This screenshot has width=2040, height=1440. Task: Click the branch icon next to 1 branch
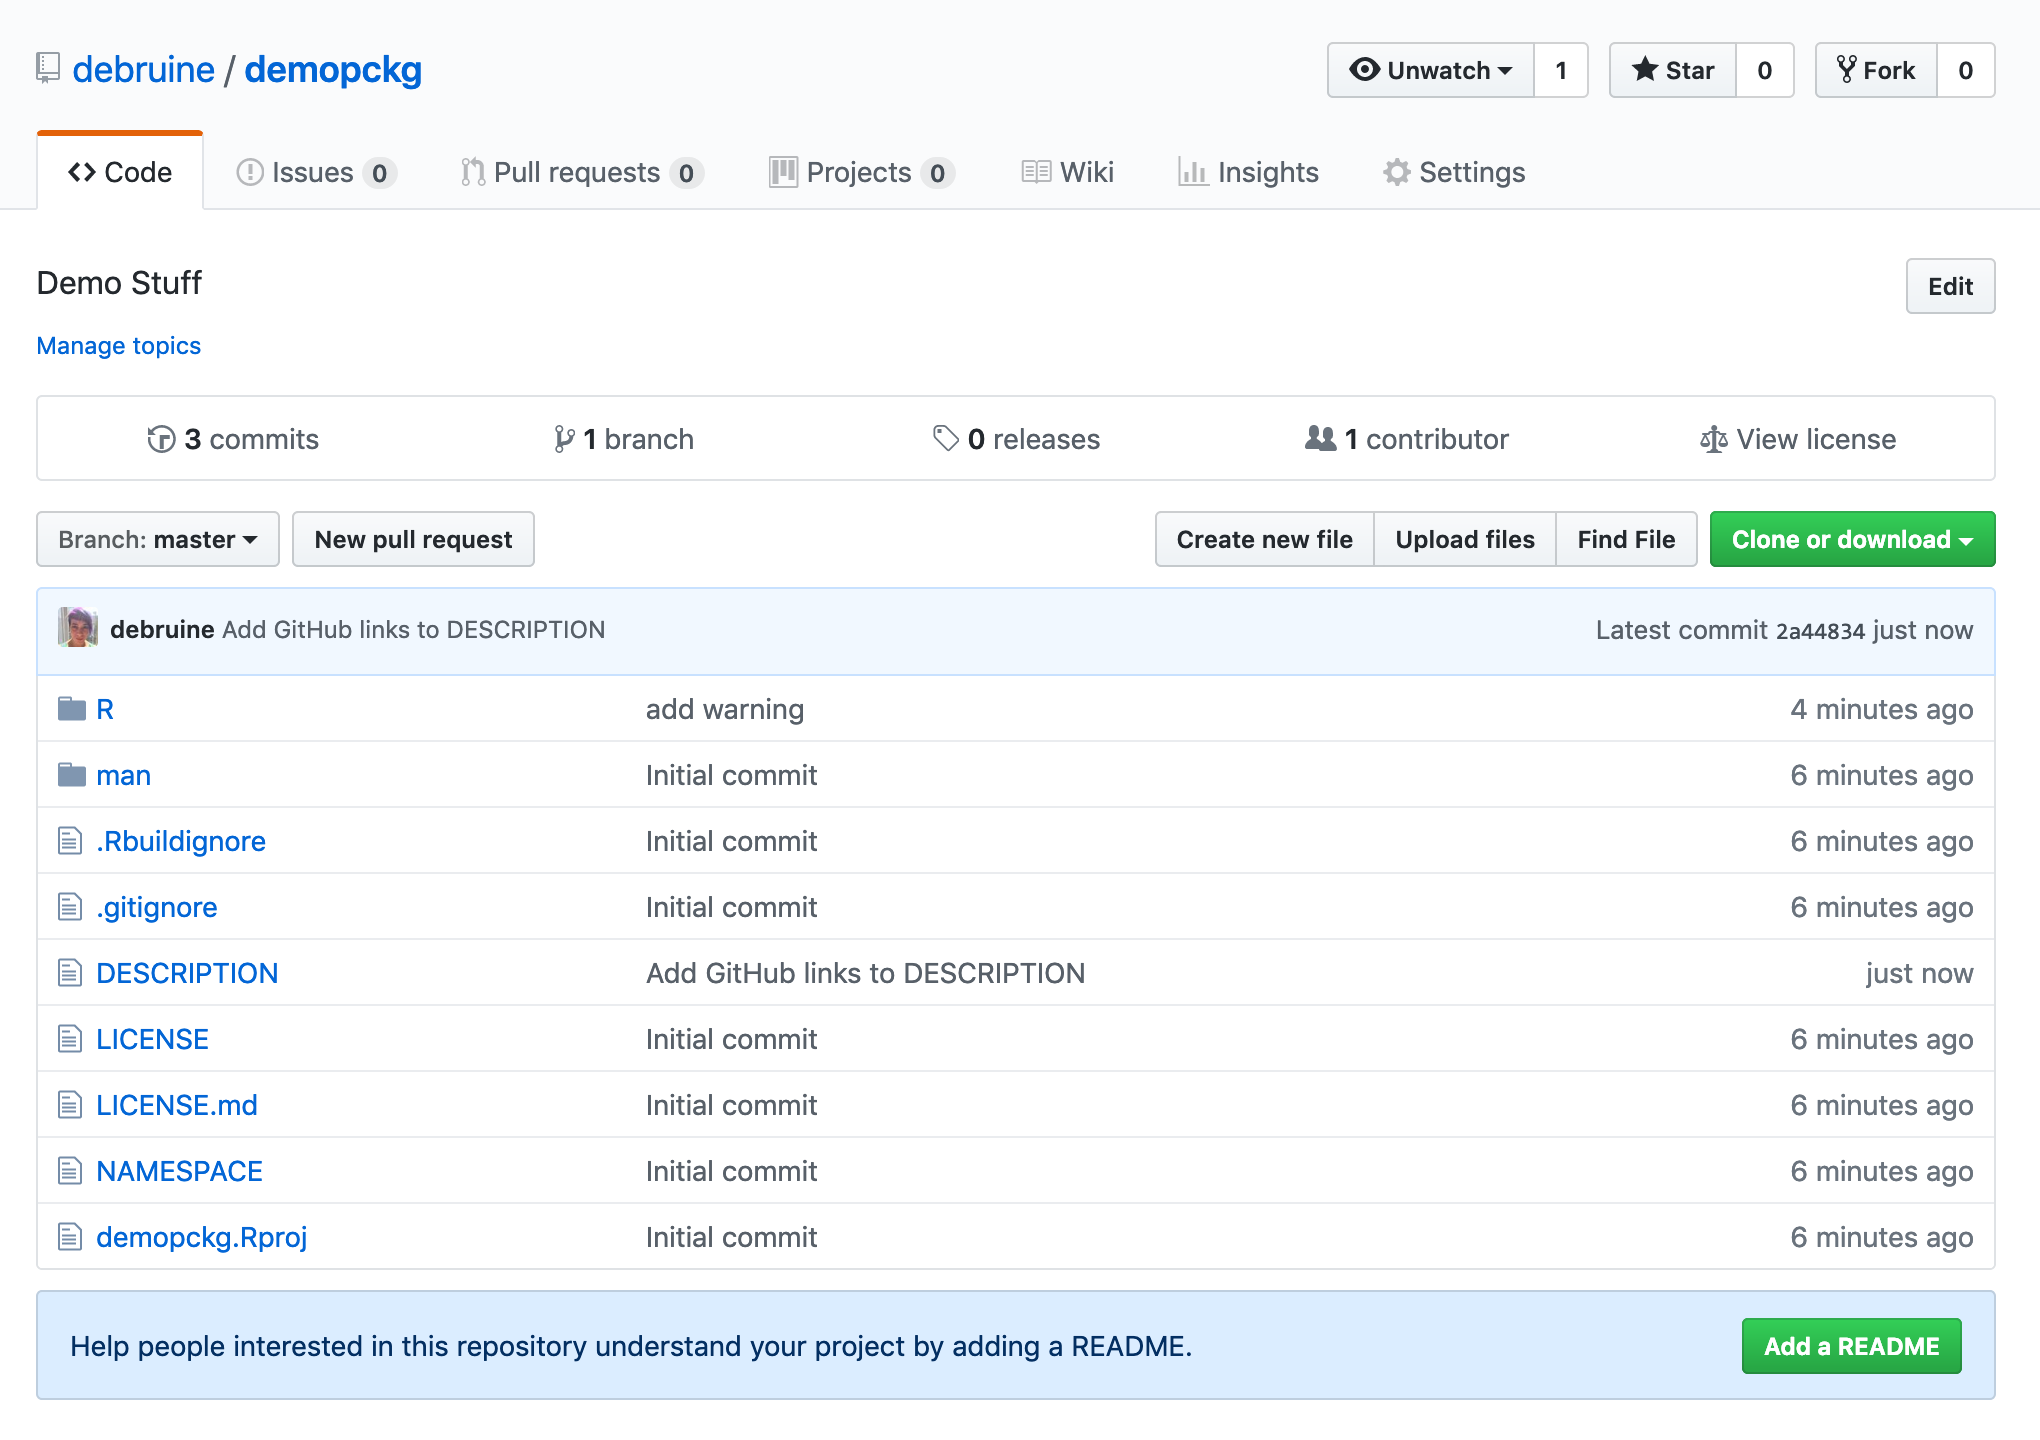tap(564, 439)
